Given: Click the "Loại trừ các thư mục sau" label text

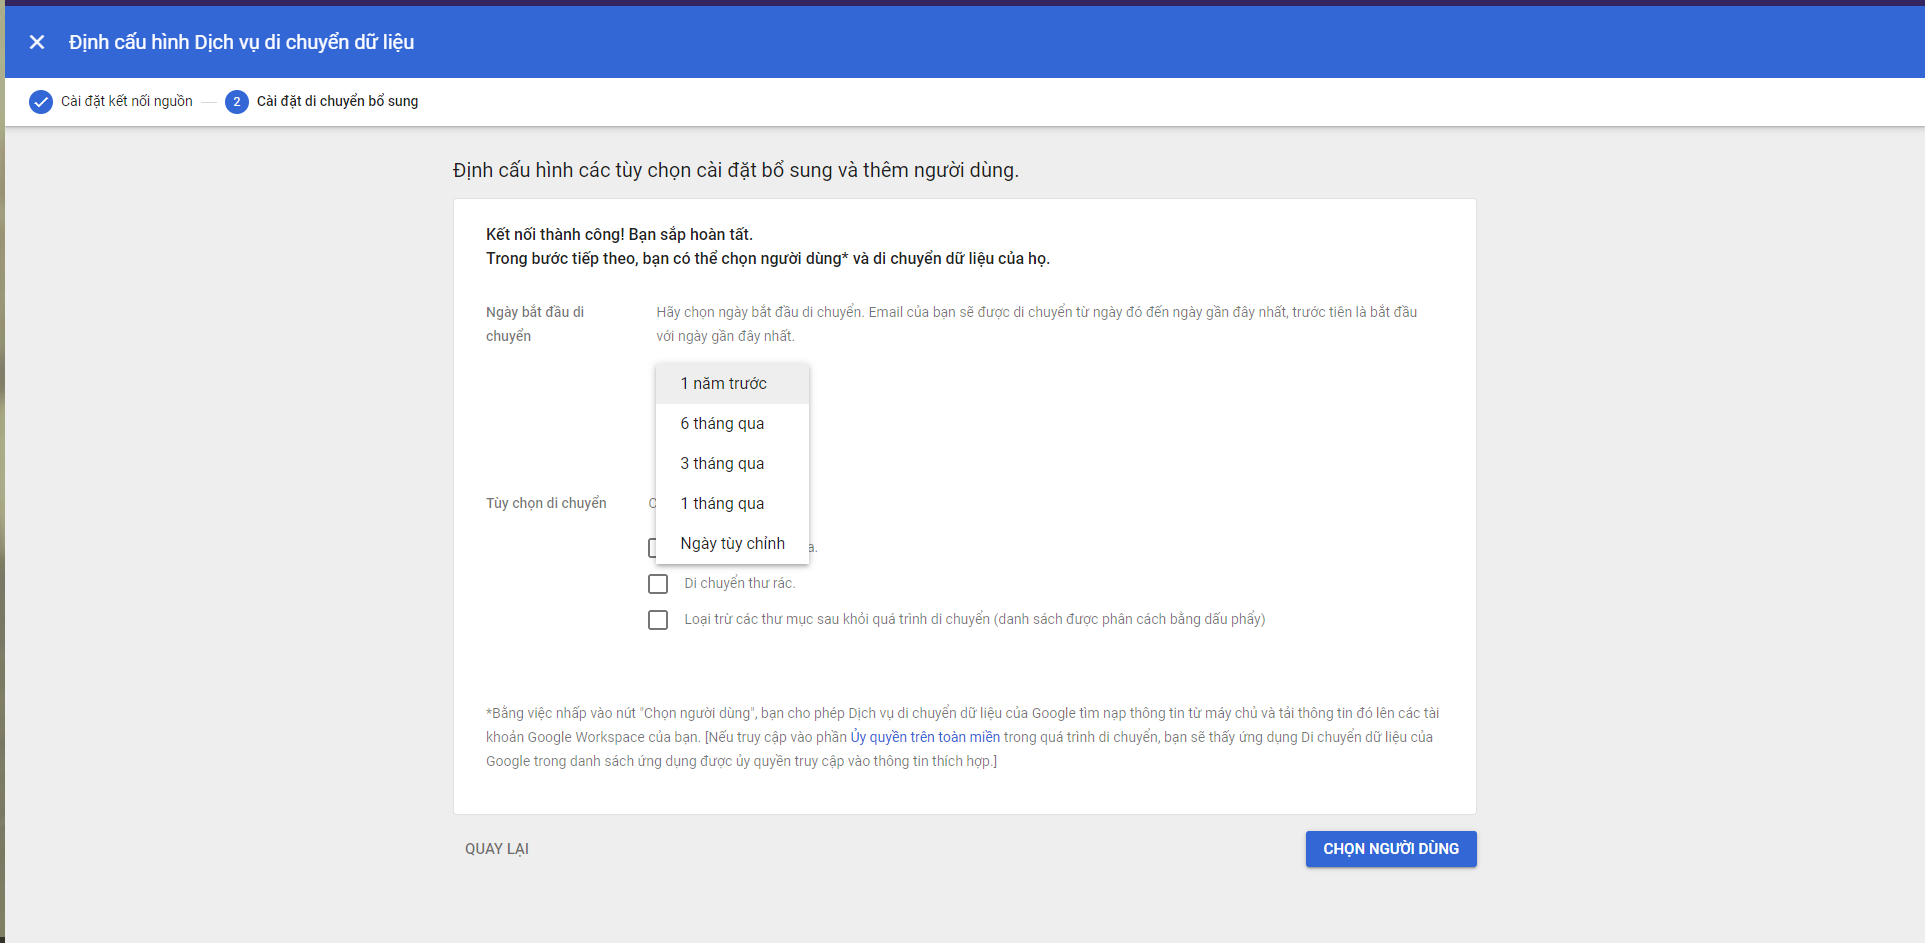Looking at the screenshot, I should point(974,619).
